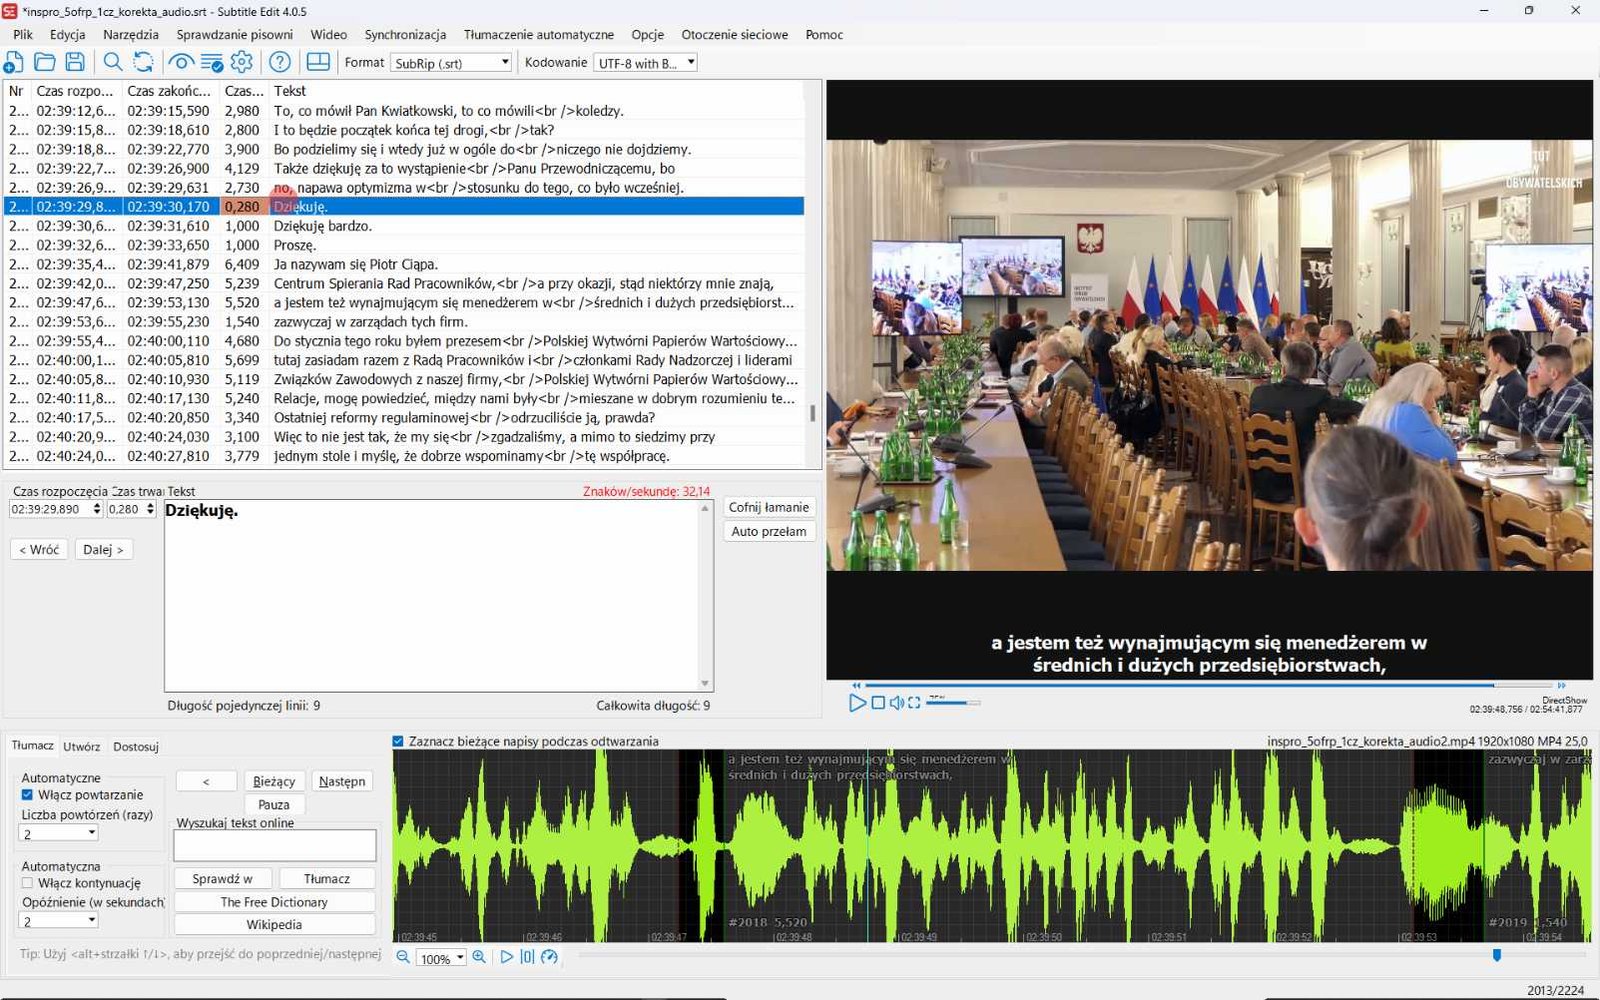Open the Replace circular arrows icon
The width and height of the screenshot is (1600, 1000).
(x=144, y=62)
